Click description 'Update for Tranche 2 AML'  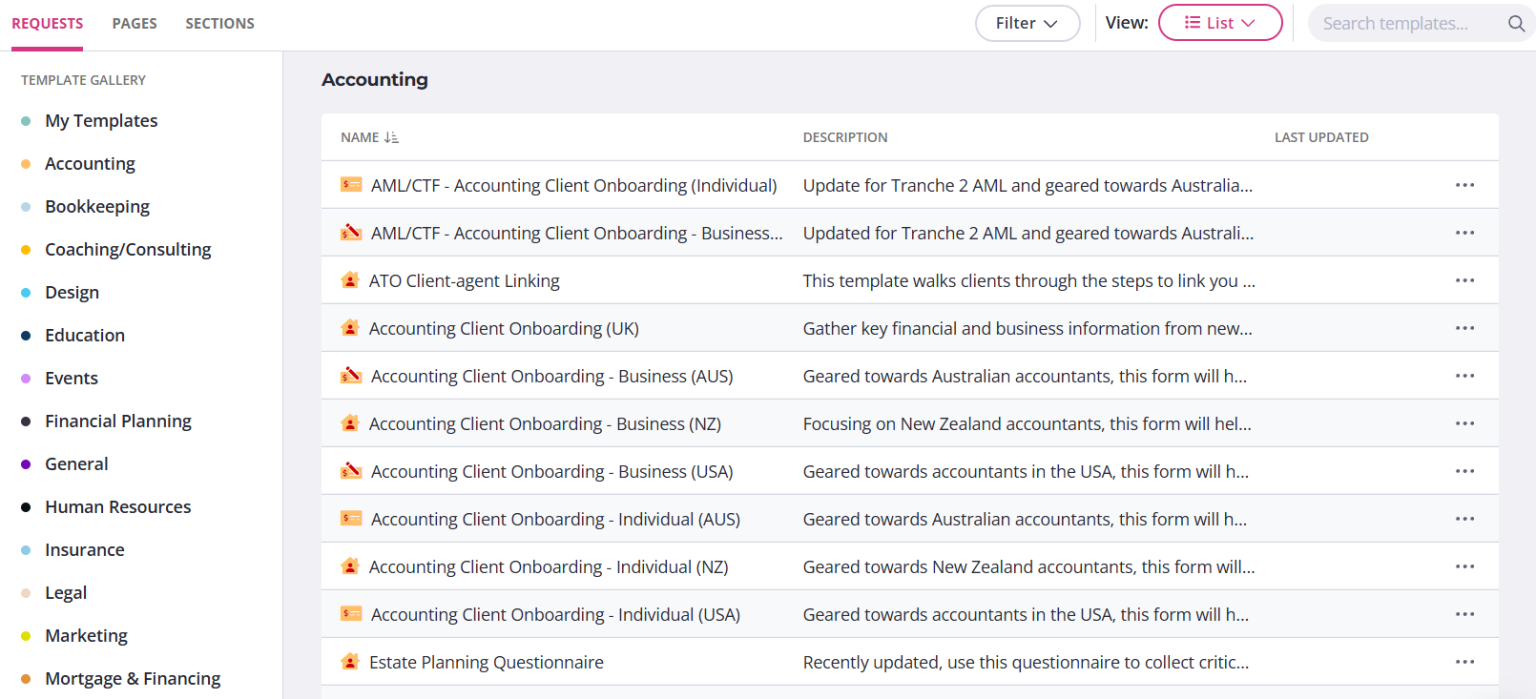1027,185
